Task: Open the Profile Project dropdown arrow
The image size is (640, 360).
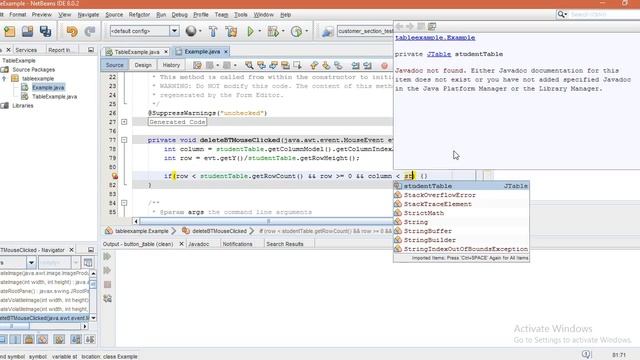Action: (307, 31)
